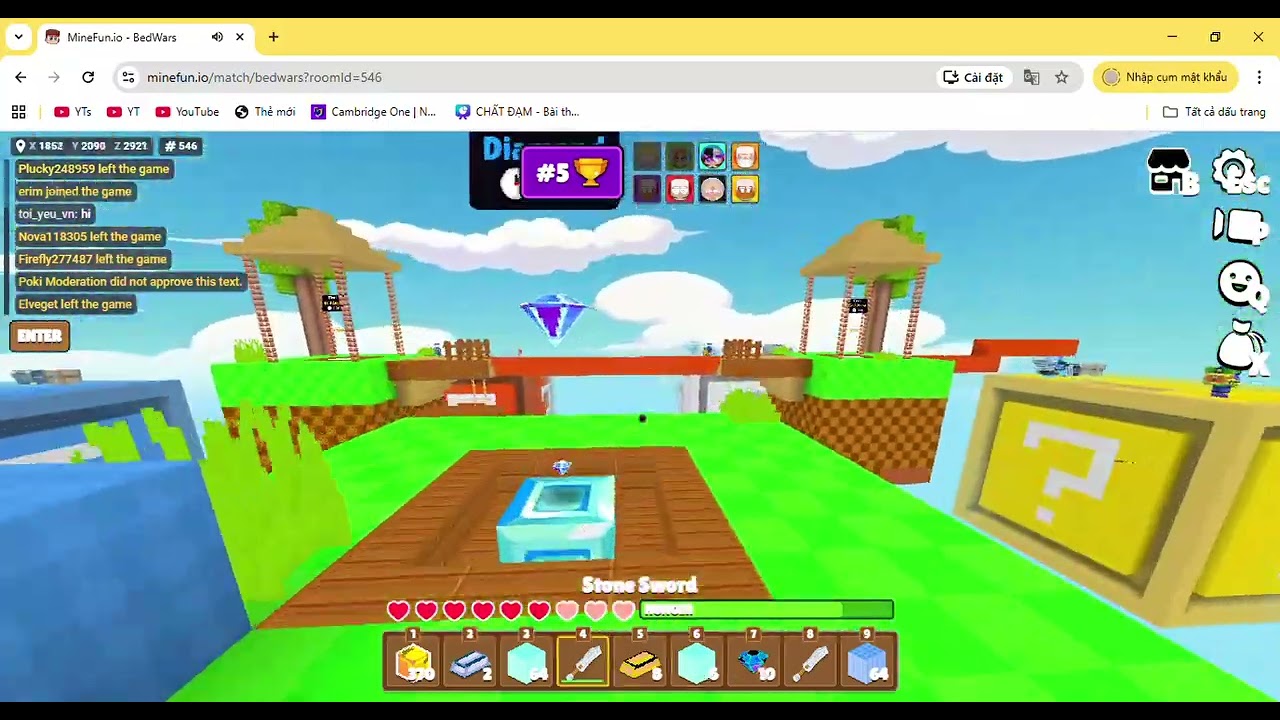Open the translate page icon

coord(1031,77)
